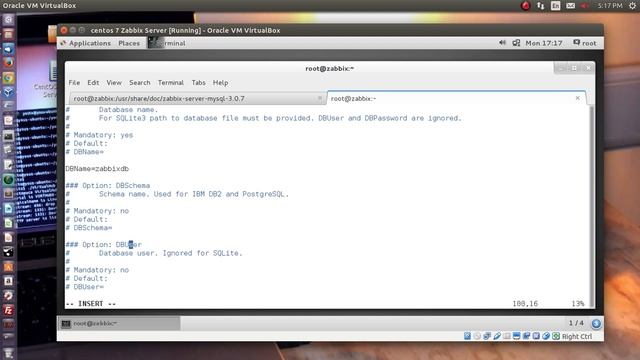The width and height of the screenshot is (640, 360).
Task: Open the CentOS network connection icon
Action: (516, 43)
